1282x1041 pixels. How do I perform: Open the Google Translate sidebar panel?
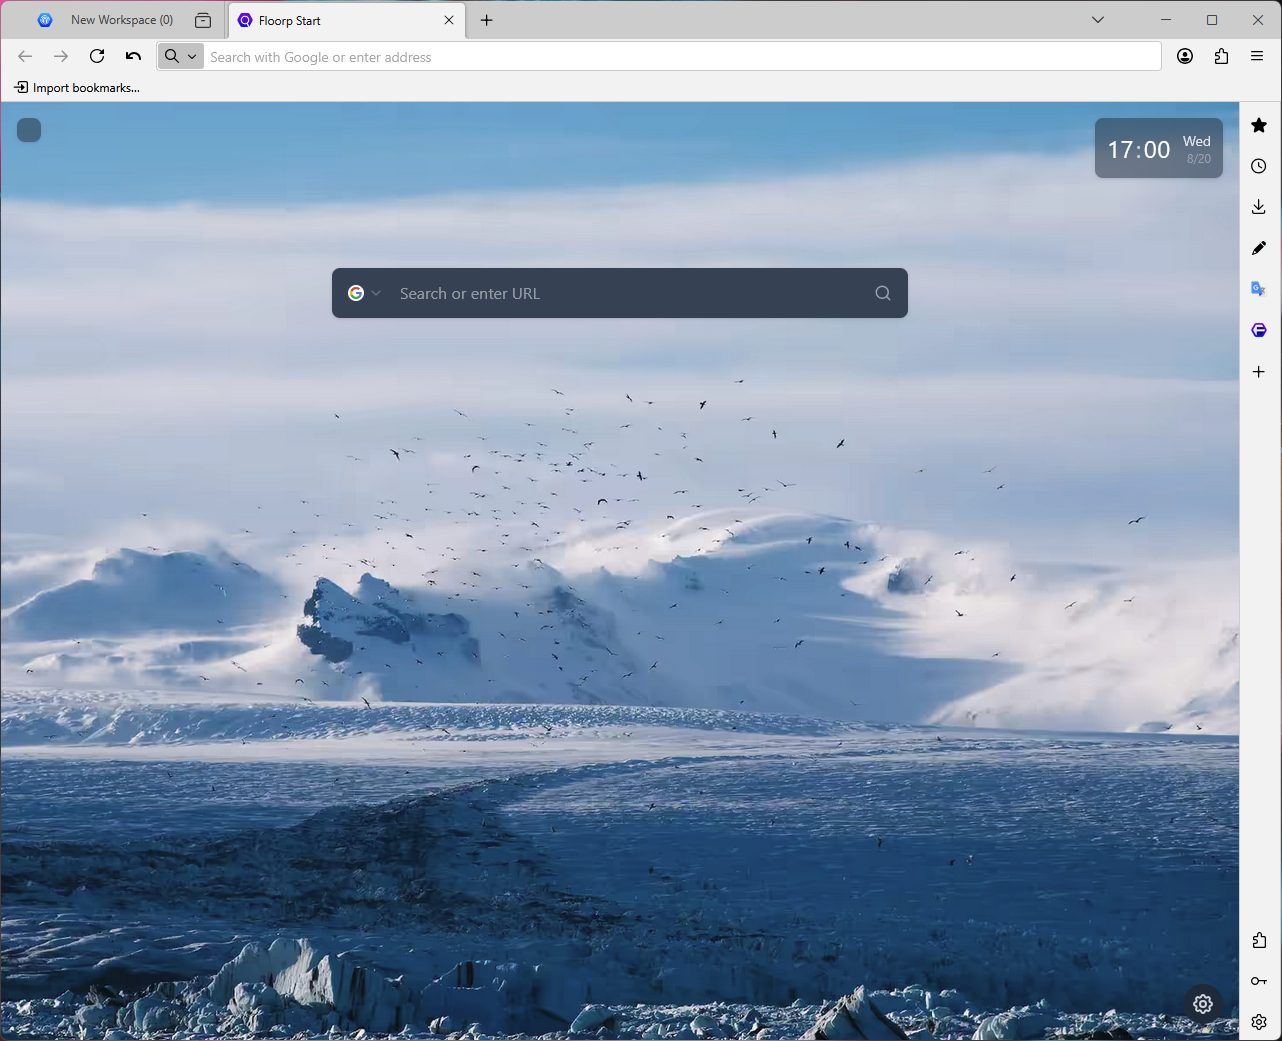click(x=1259, y=289)
